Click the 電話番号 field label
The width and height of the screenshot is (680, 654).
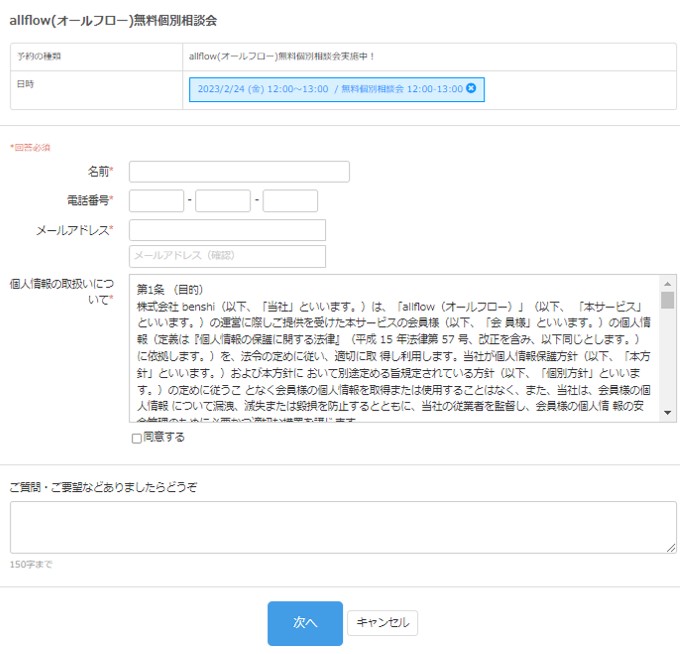[90, 200]
